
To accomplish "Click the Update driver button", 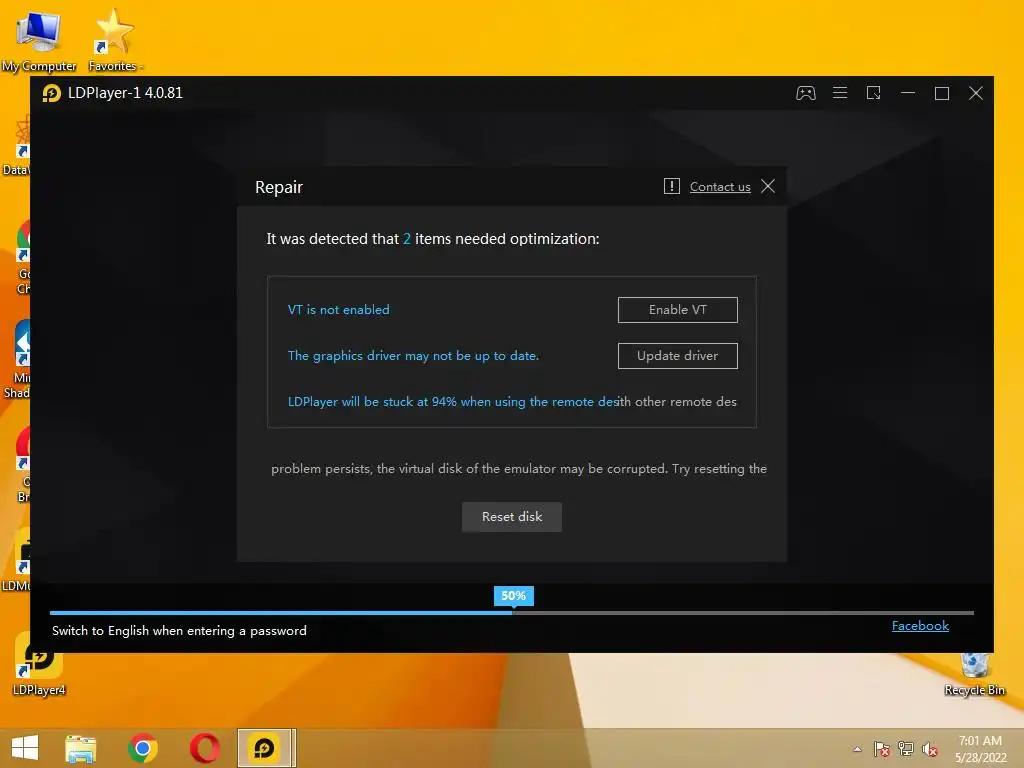I will pyautogui.click(x=677, y=356).
